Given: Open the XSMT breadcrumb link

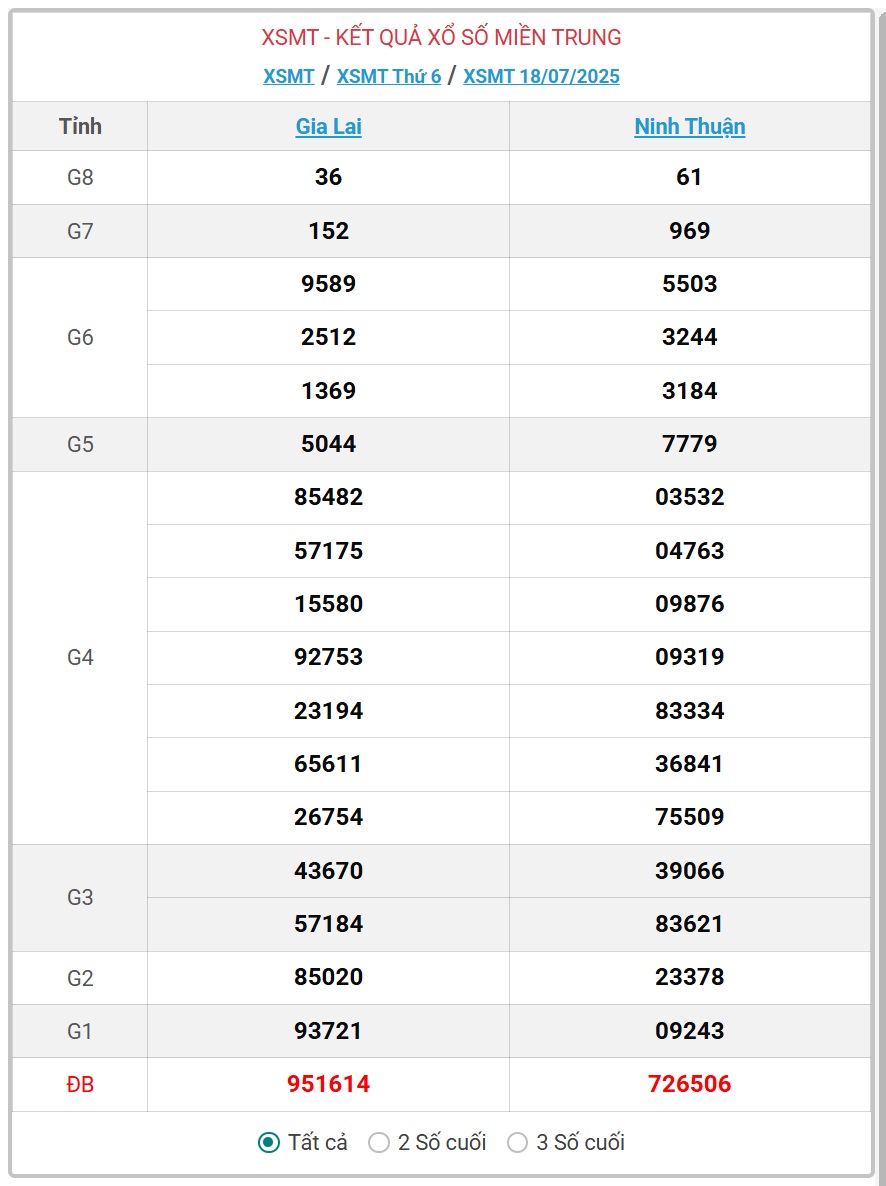Looking at the screenshot, I should pos(288,76).
